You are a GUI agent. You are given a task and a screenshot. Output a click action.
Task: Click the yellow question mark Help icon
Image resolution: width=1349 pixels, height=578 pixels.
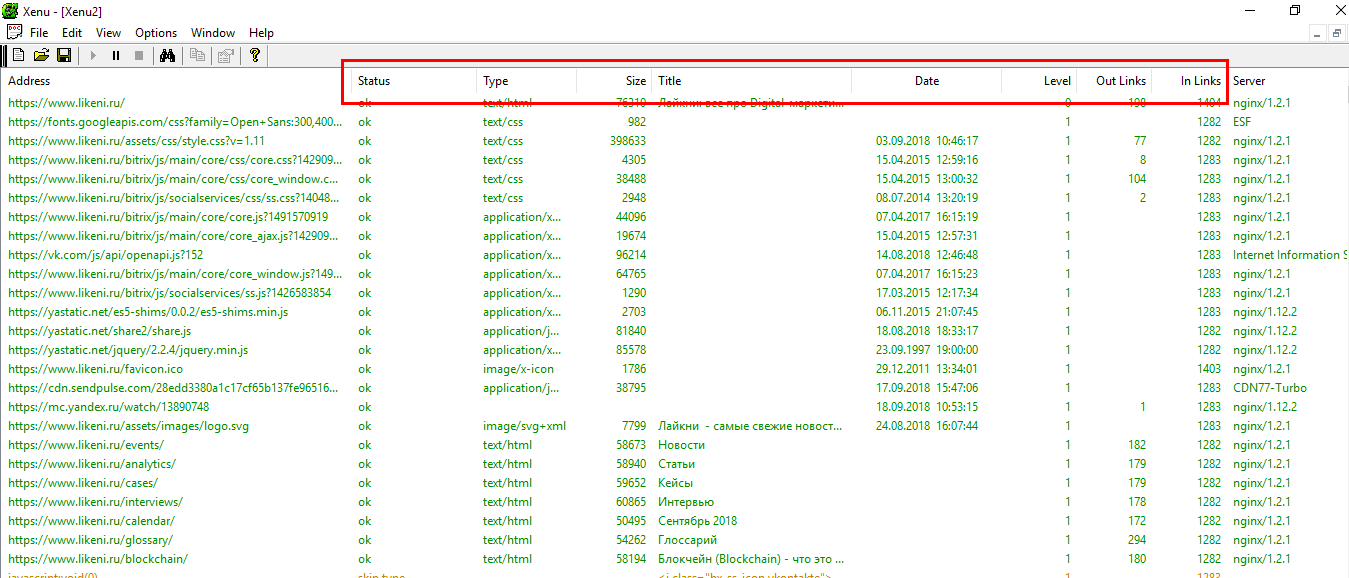(255, 56)
